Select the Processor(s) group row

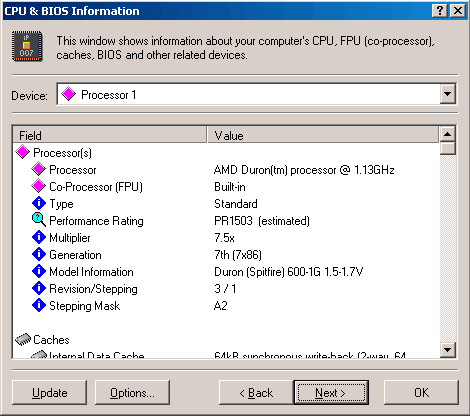pos(227,153)
